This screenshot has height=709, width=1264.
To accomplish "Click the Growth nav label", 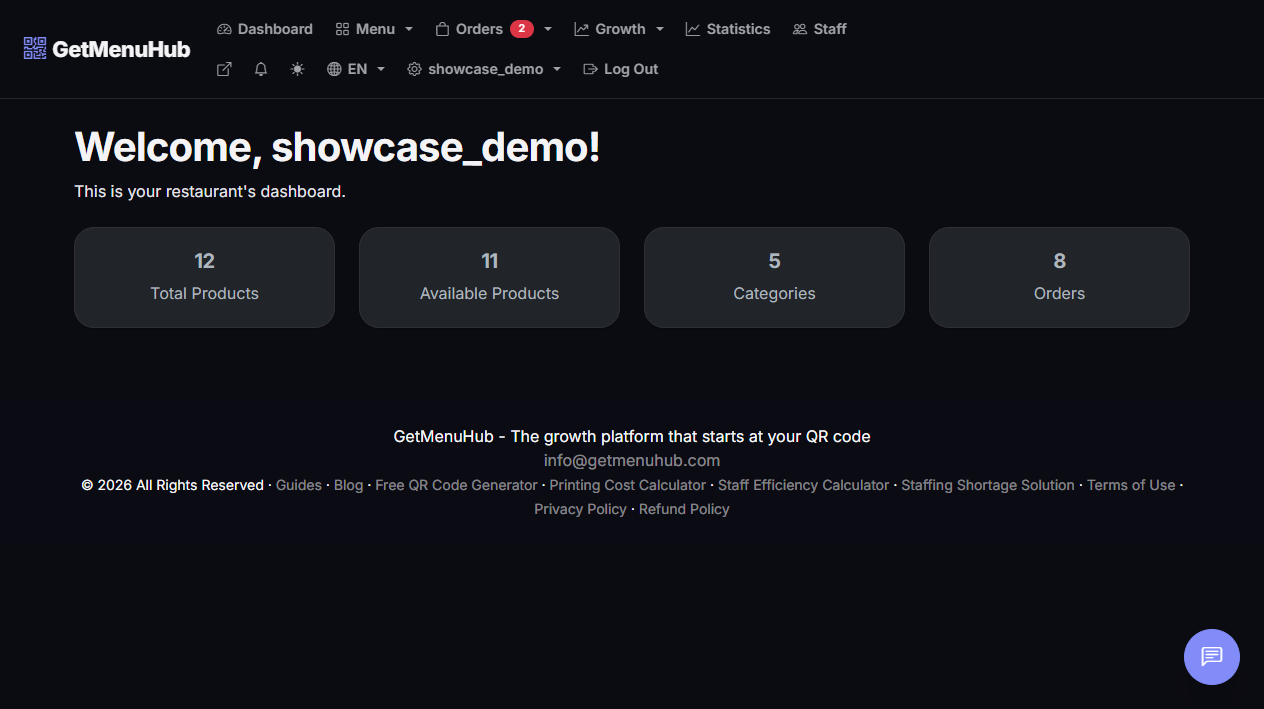I will click(x=620, y=29).
